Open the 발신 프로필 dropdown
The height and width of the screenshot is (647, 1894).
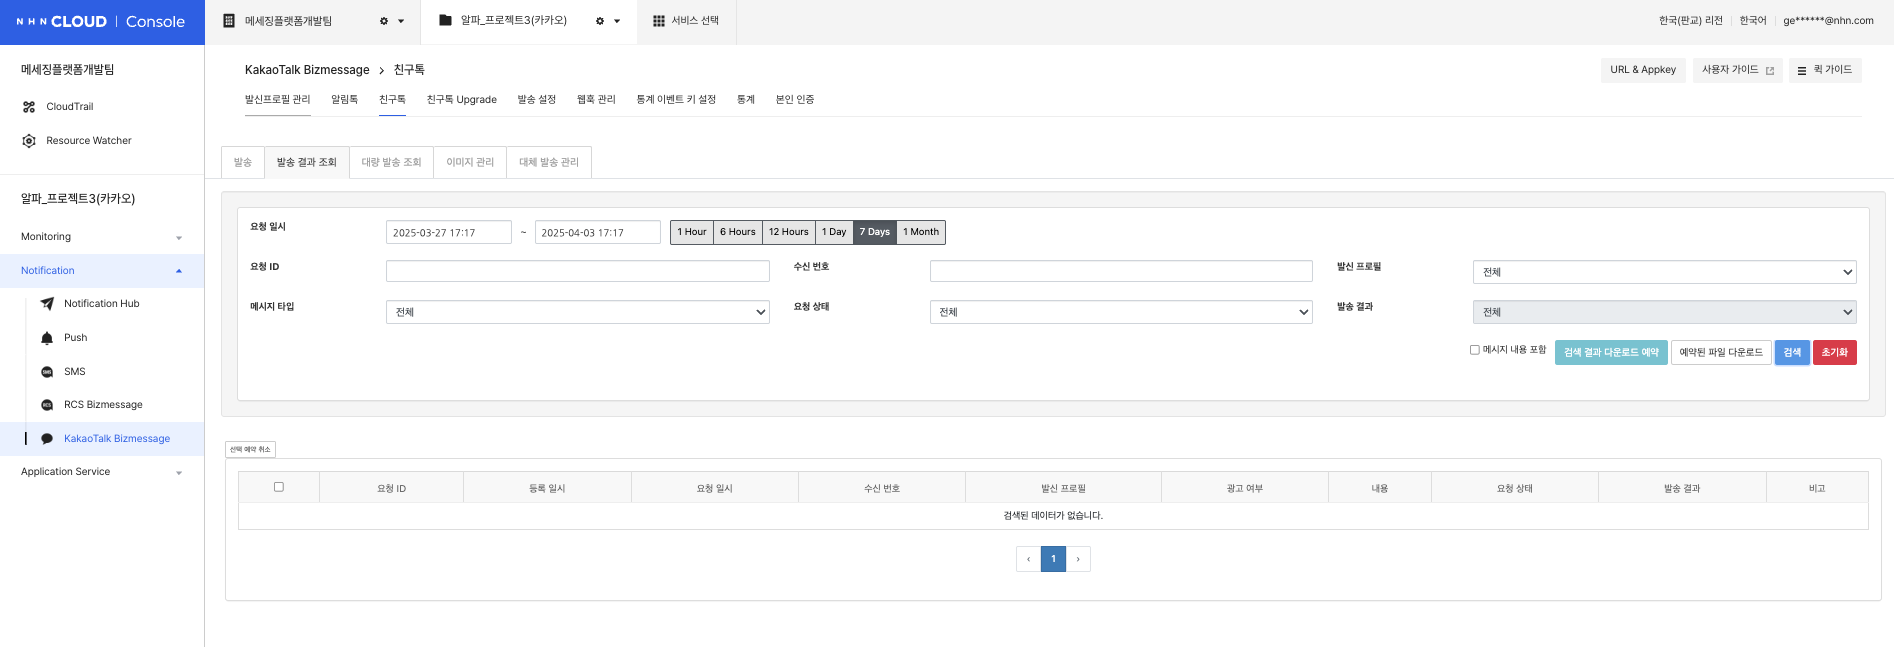tap(1665, 272)
